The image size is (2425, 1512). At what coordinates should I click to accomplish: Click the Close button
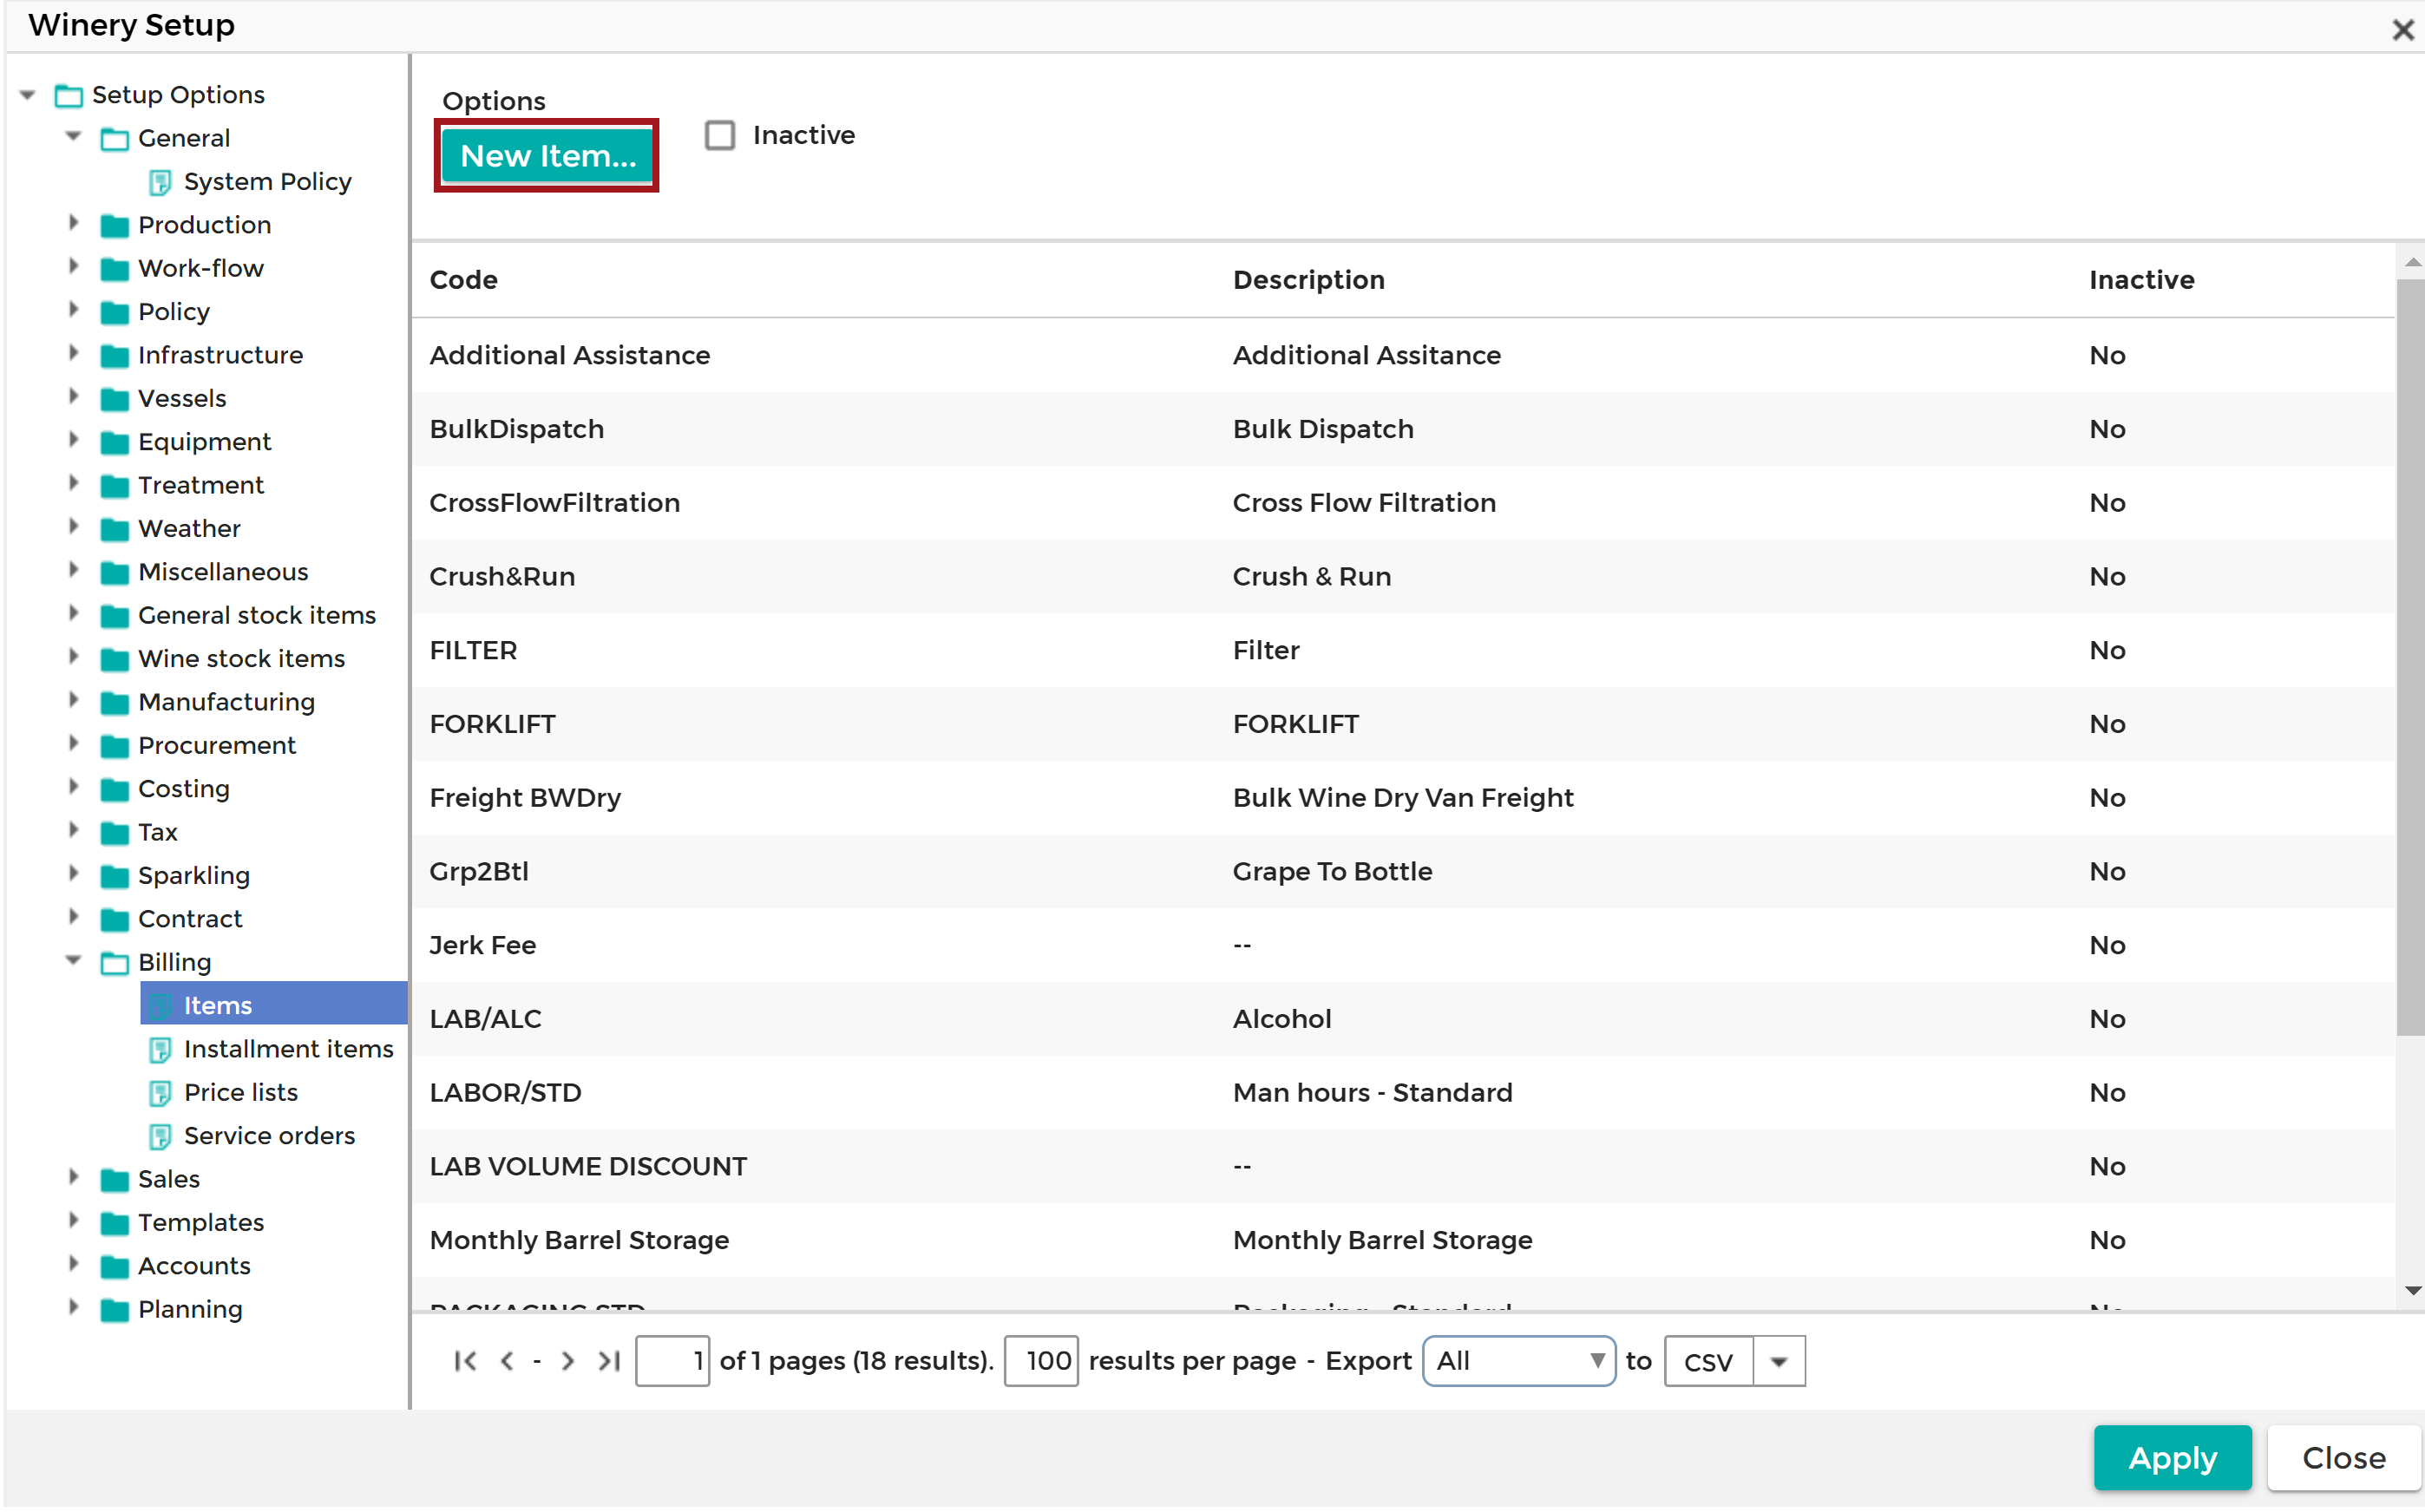(x=2343, y=1458)
